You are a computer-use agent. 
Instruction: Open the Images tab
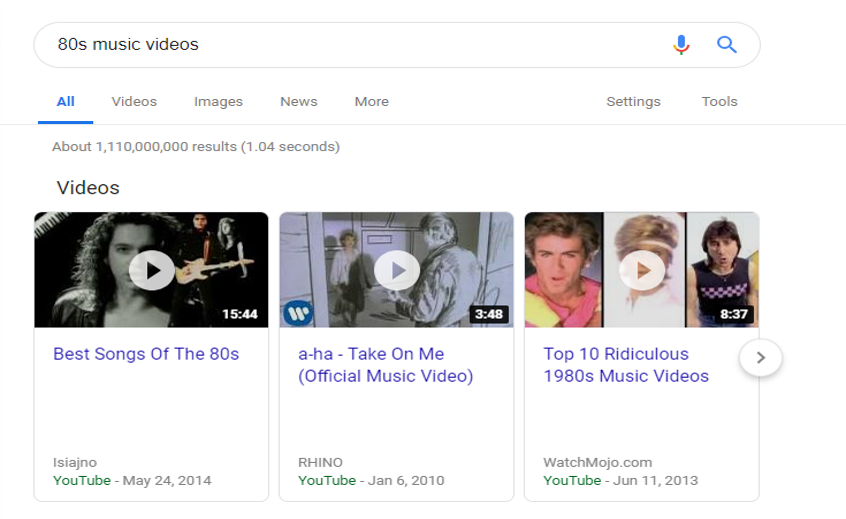pos(218,102)
